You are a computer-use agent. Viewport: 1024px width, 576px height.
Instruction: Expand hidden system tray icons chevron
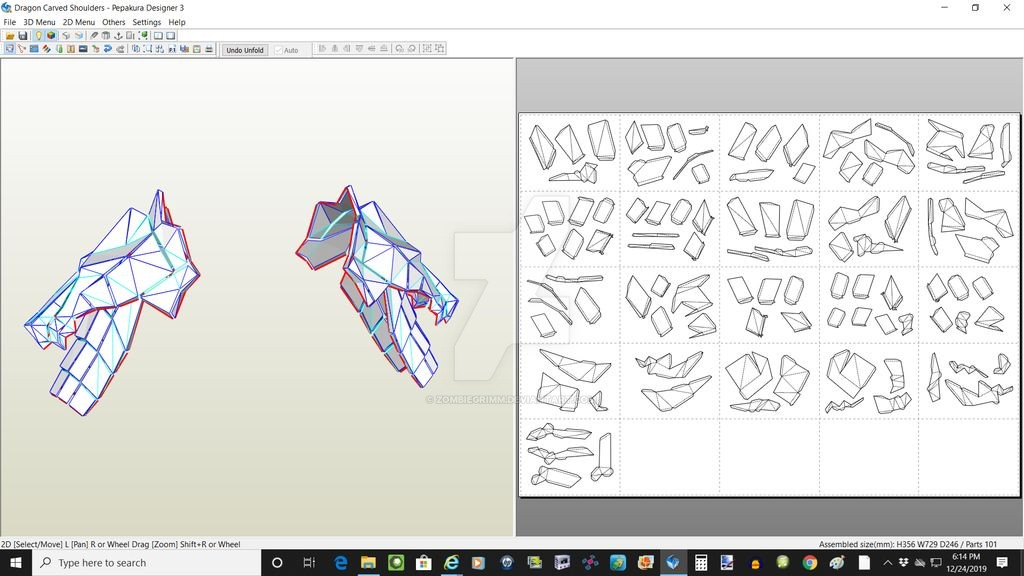(888, 563)
